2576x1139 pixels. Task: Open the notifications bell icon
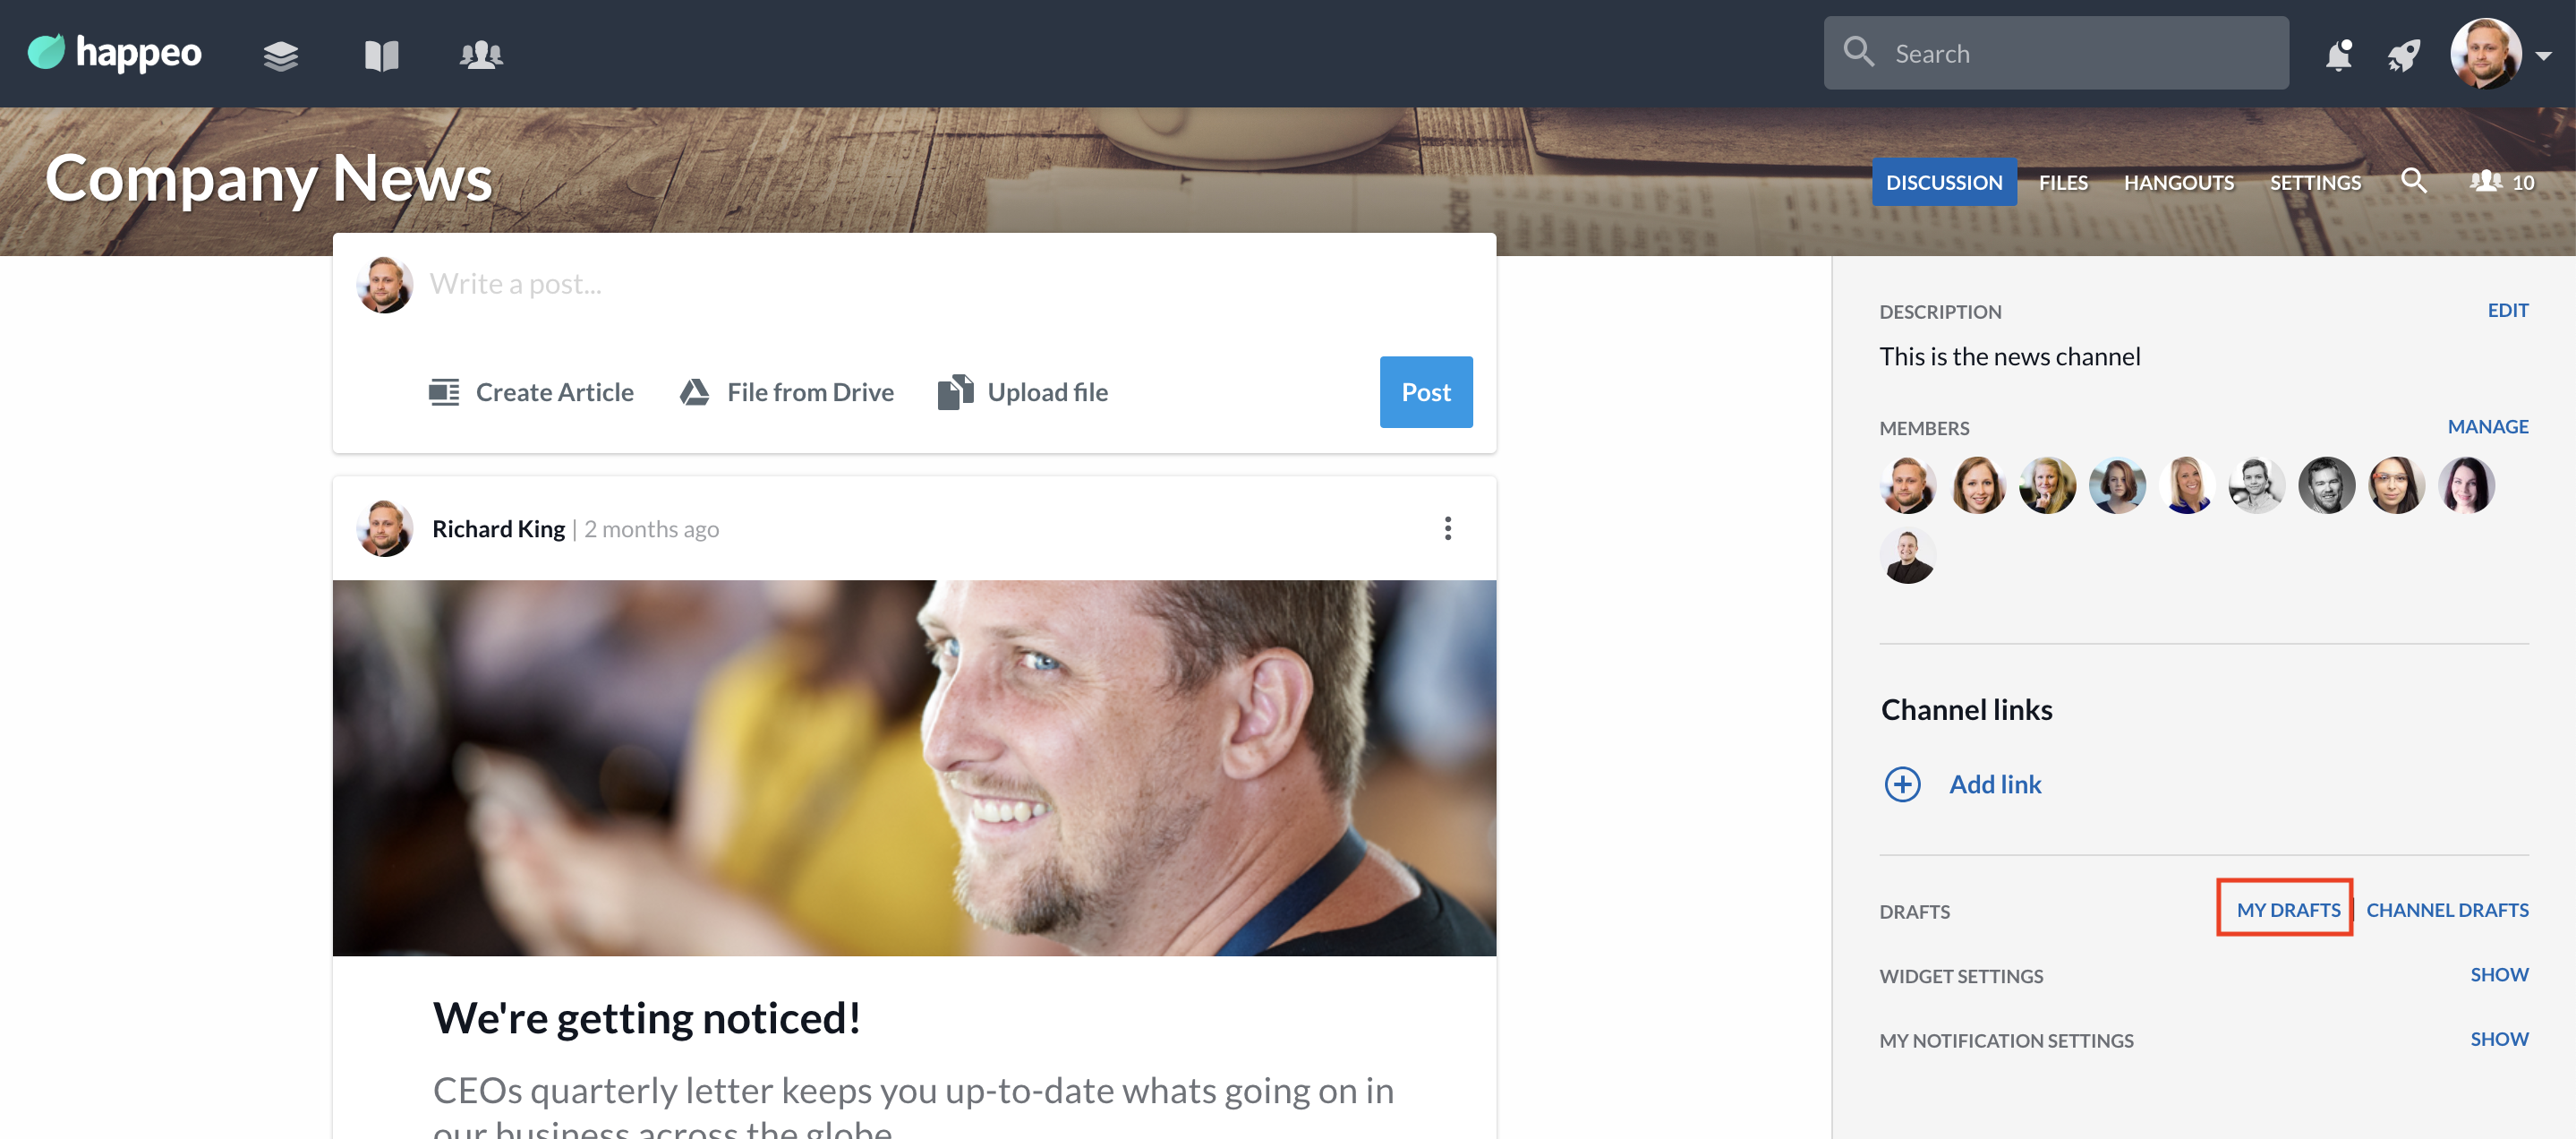coord(2338,55)
